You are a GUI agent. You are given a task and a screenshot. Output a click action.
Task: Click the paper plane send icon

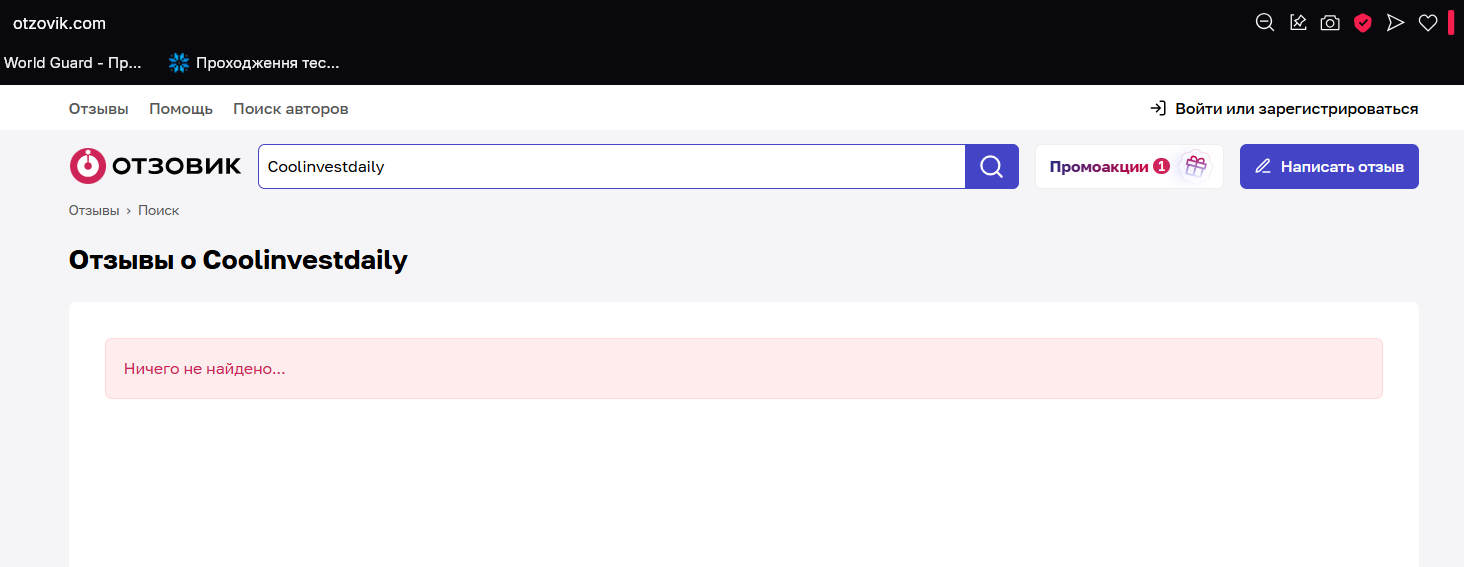coord(1395,23)
